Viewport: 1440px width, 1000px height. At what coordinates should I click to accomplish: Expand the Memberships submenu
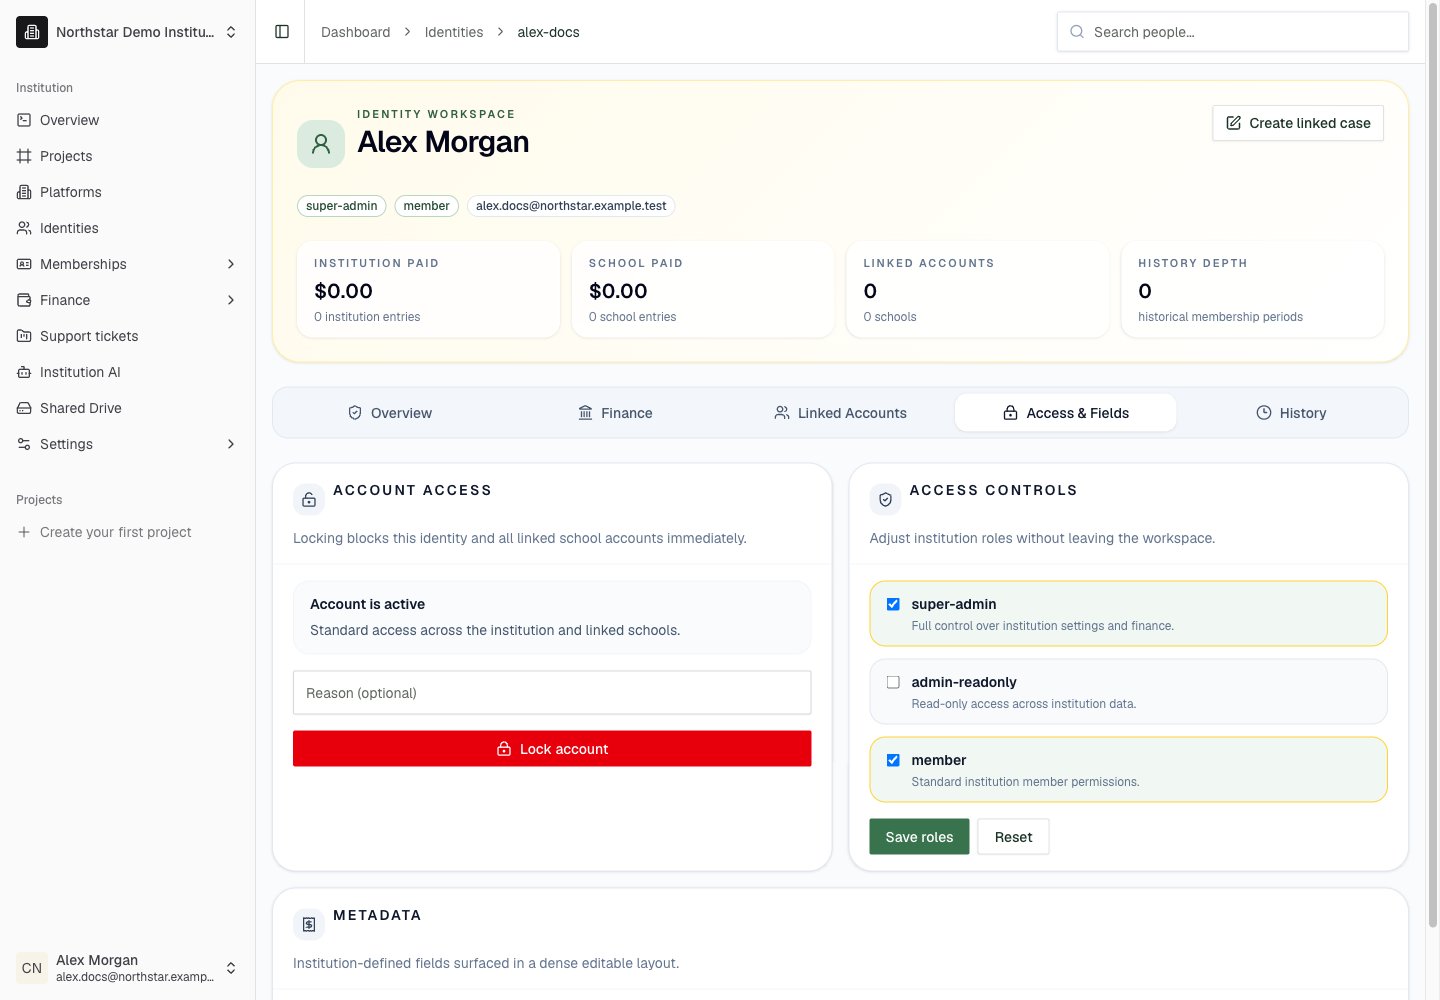point(231,264)
